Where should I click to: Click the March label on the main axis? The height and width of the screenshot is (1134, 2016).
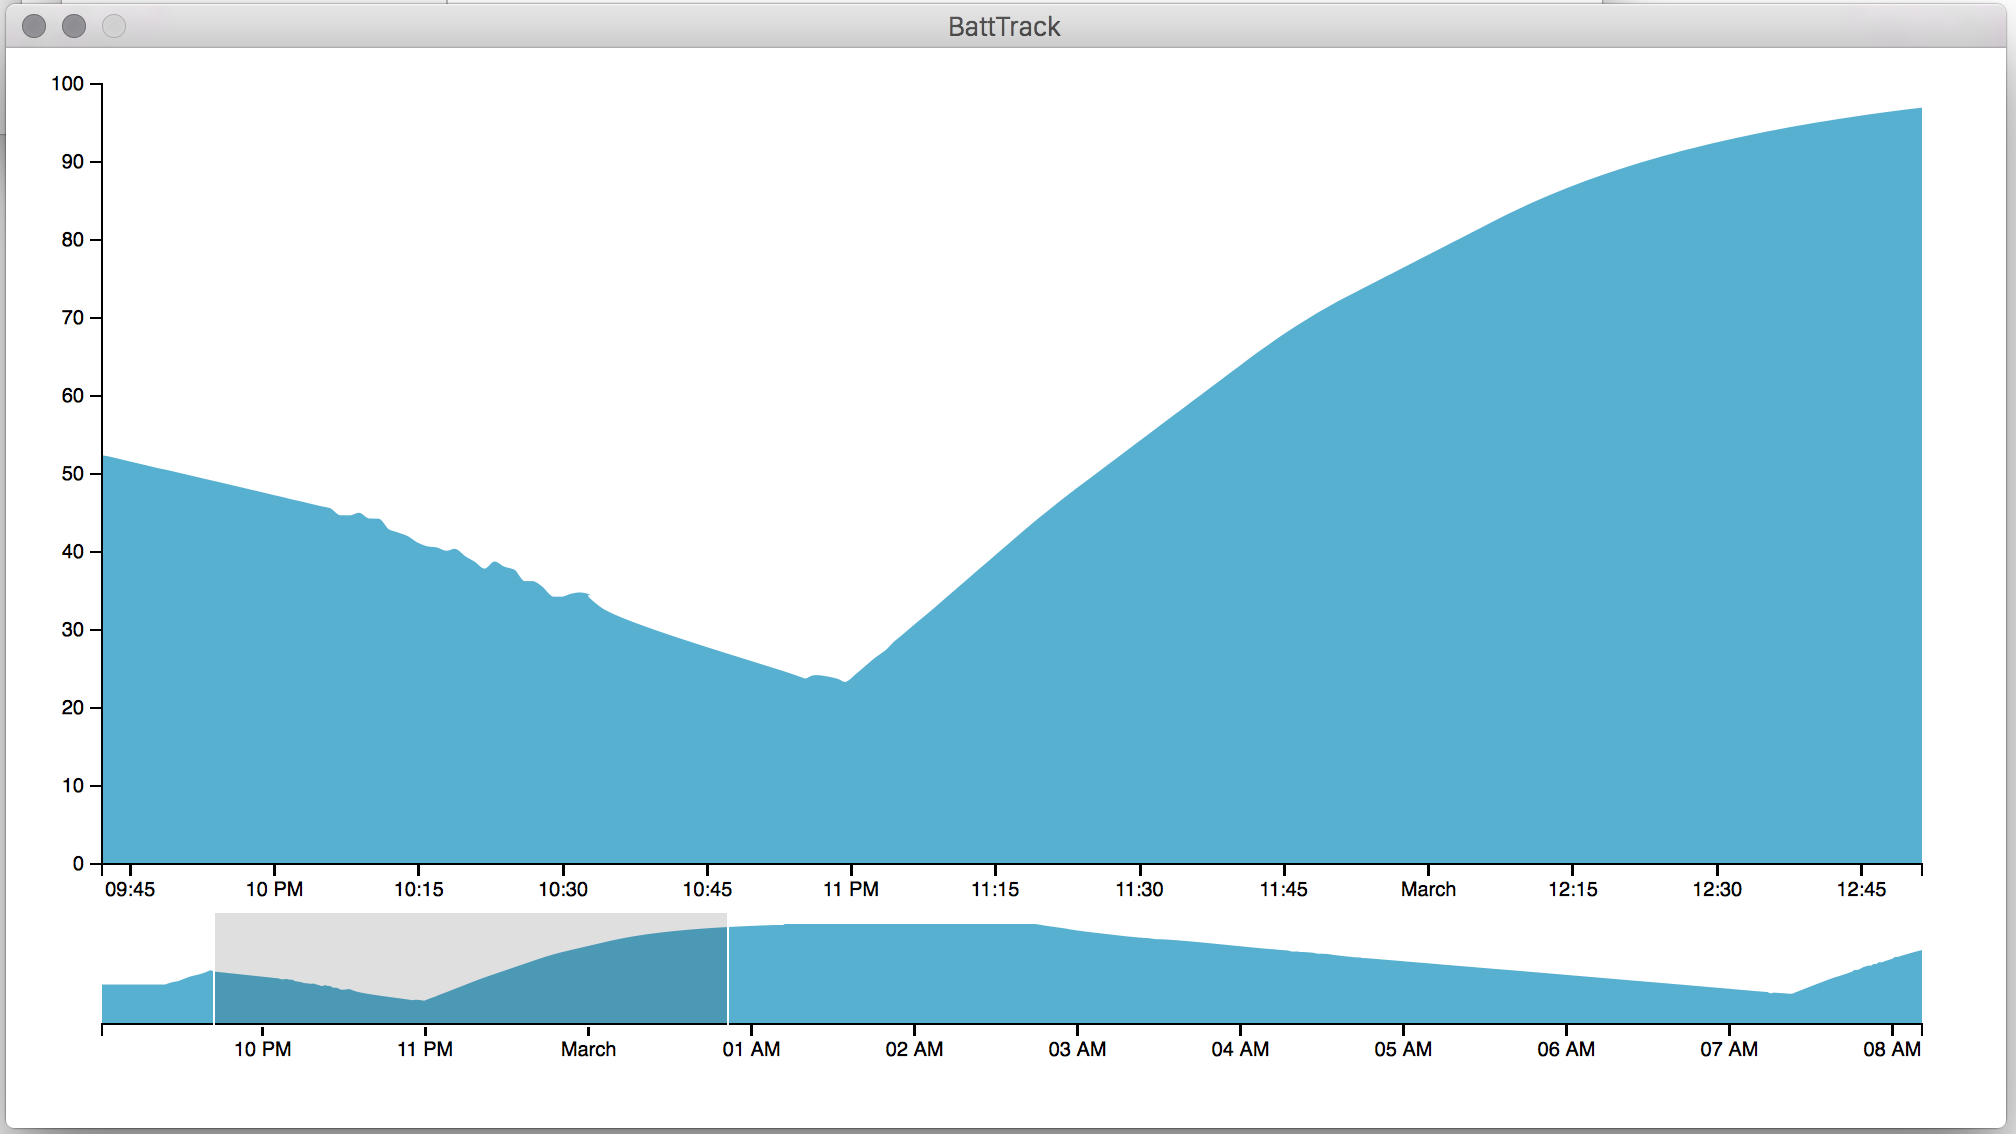[x=1428, y=888]
